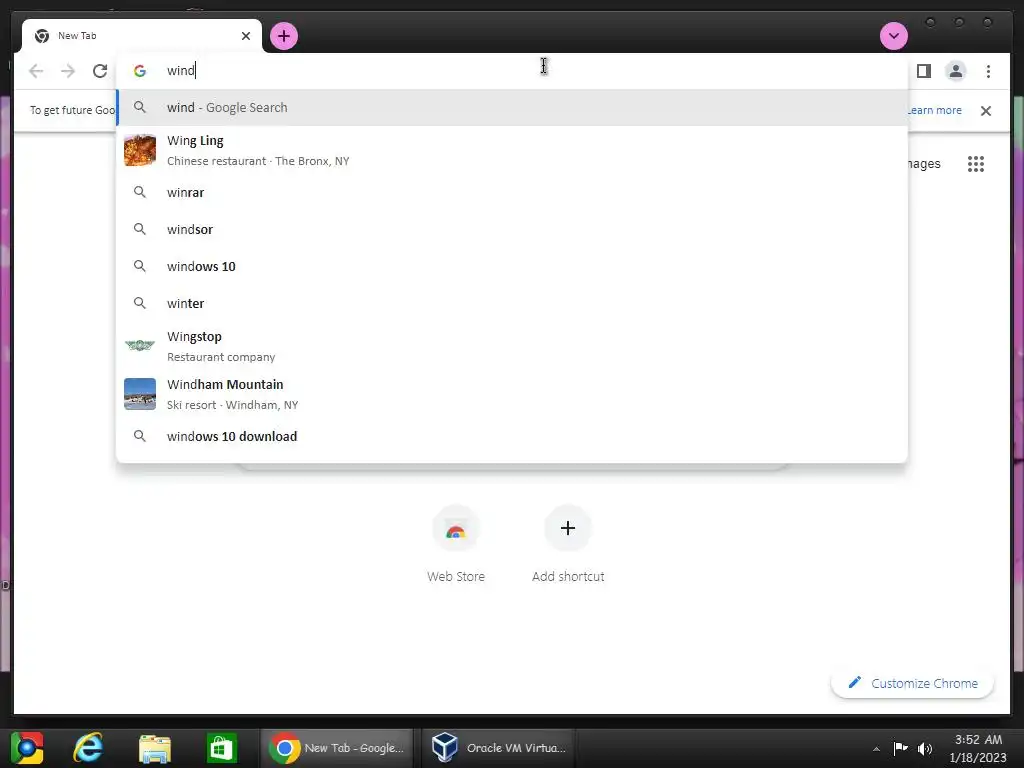Viewport: 1024px width, 768px height.
Task: Open a new tab with the pink plus button
Action: coord(283,36)
